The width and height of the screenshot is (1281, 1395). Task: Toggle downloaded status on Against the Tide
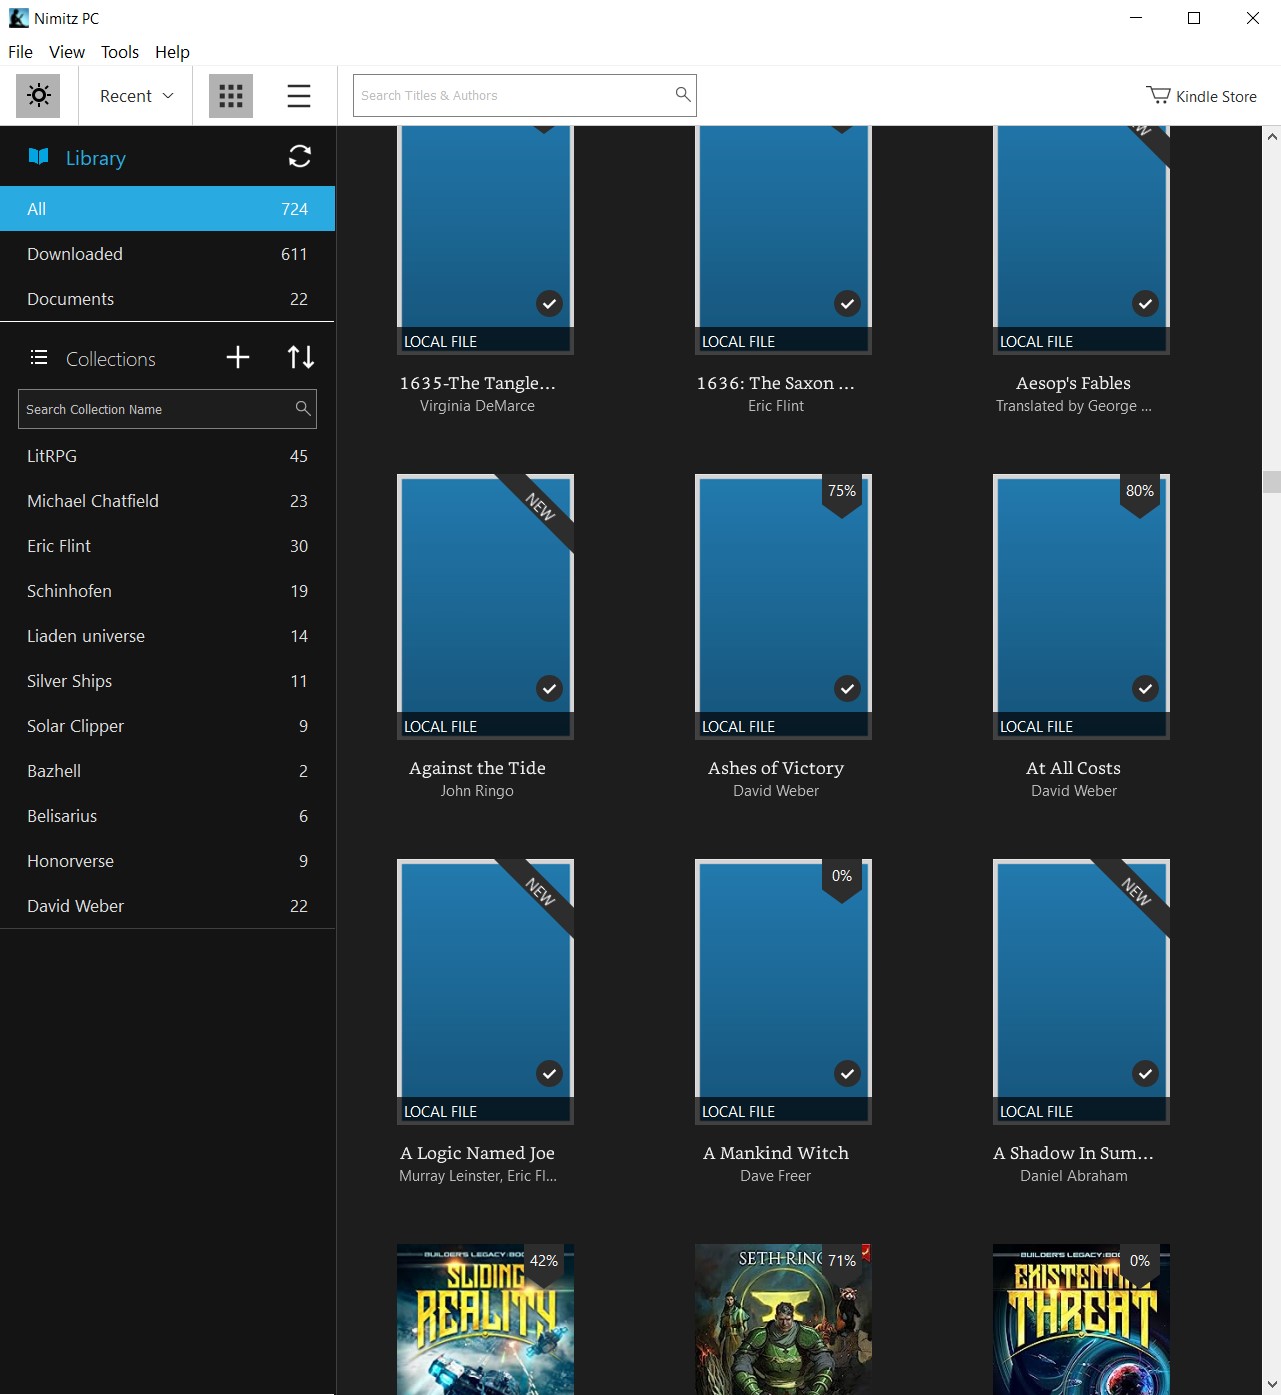click(x=548, y=688)
